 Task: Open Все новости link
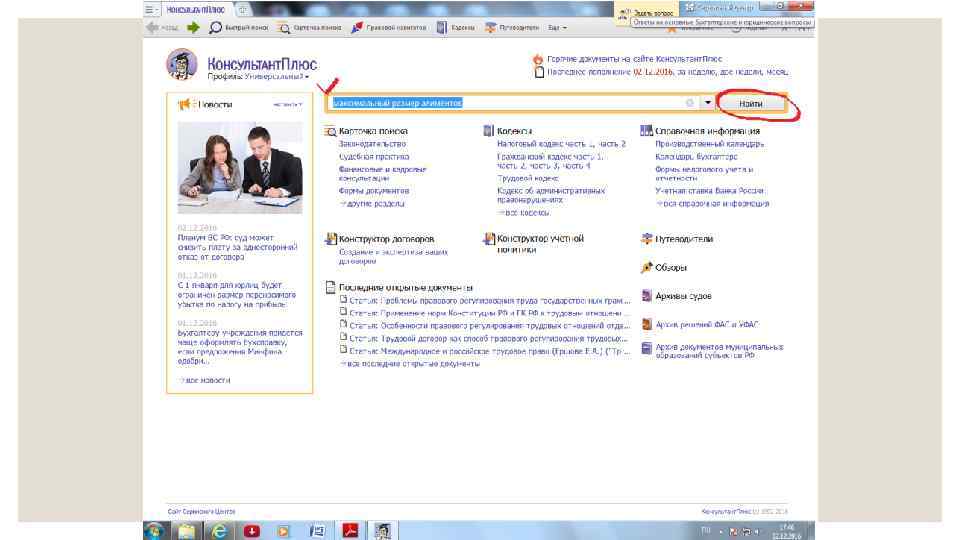pos(206,381)
